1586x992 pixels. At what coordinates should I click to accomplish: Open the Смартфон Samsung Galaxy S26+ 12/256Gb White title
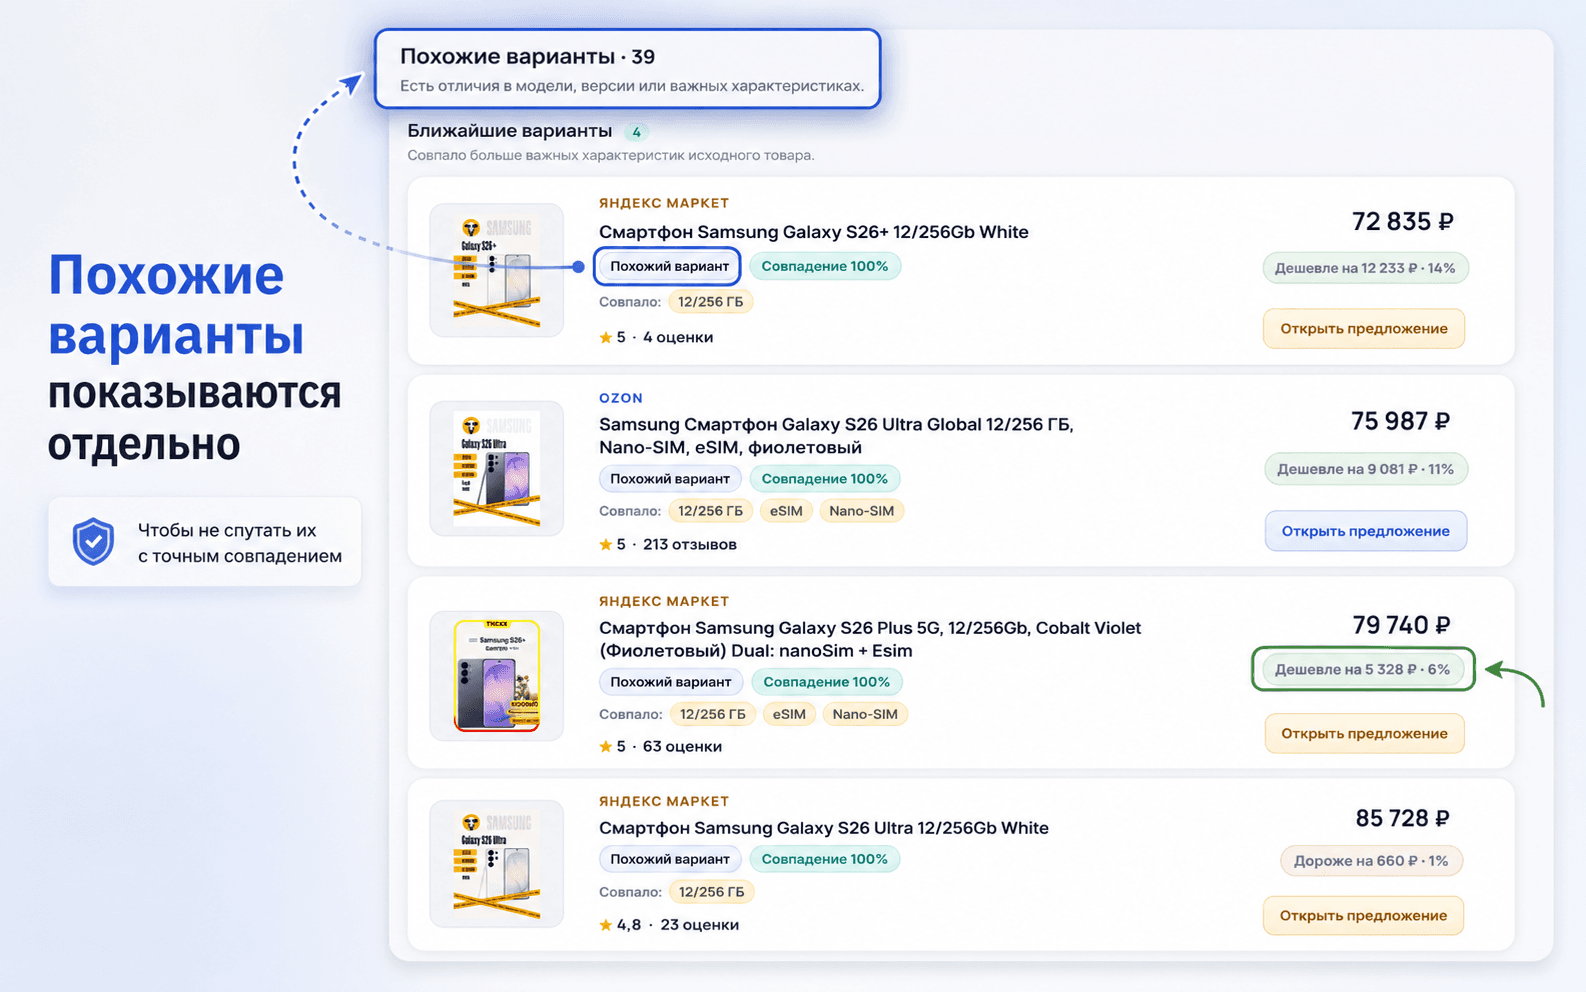(813, 232)
